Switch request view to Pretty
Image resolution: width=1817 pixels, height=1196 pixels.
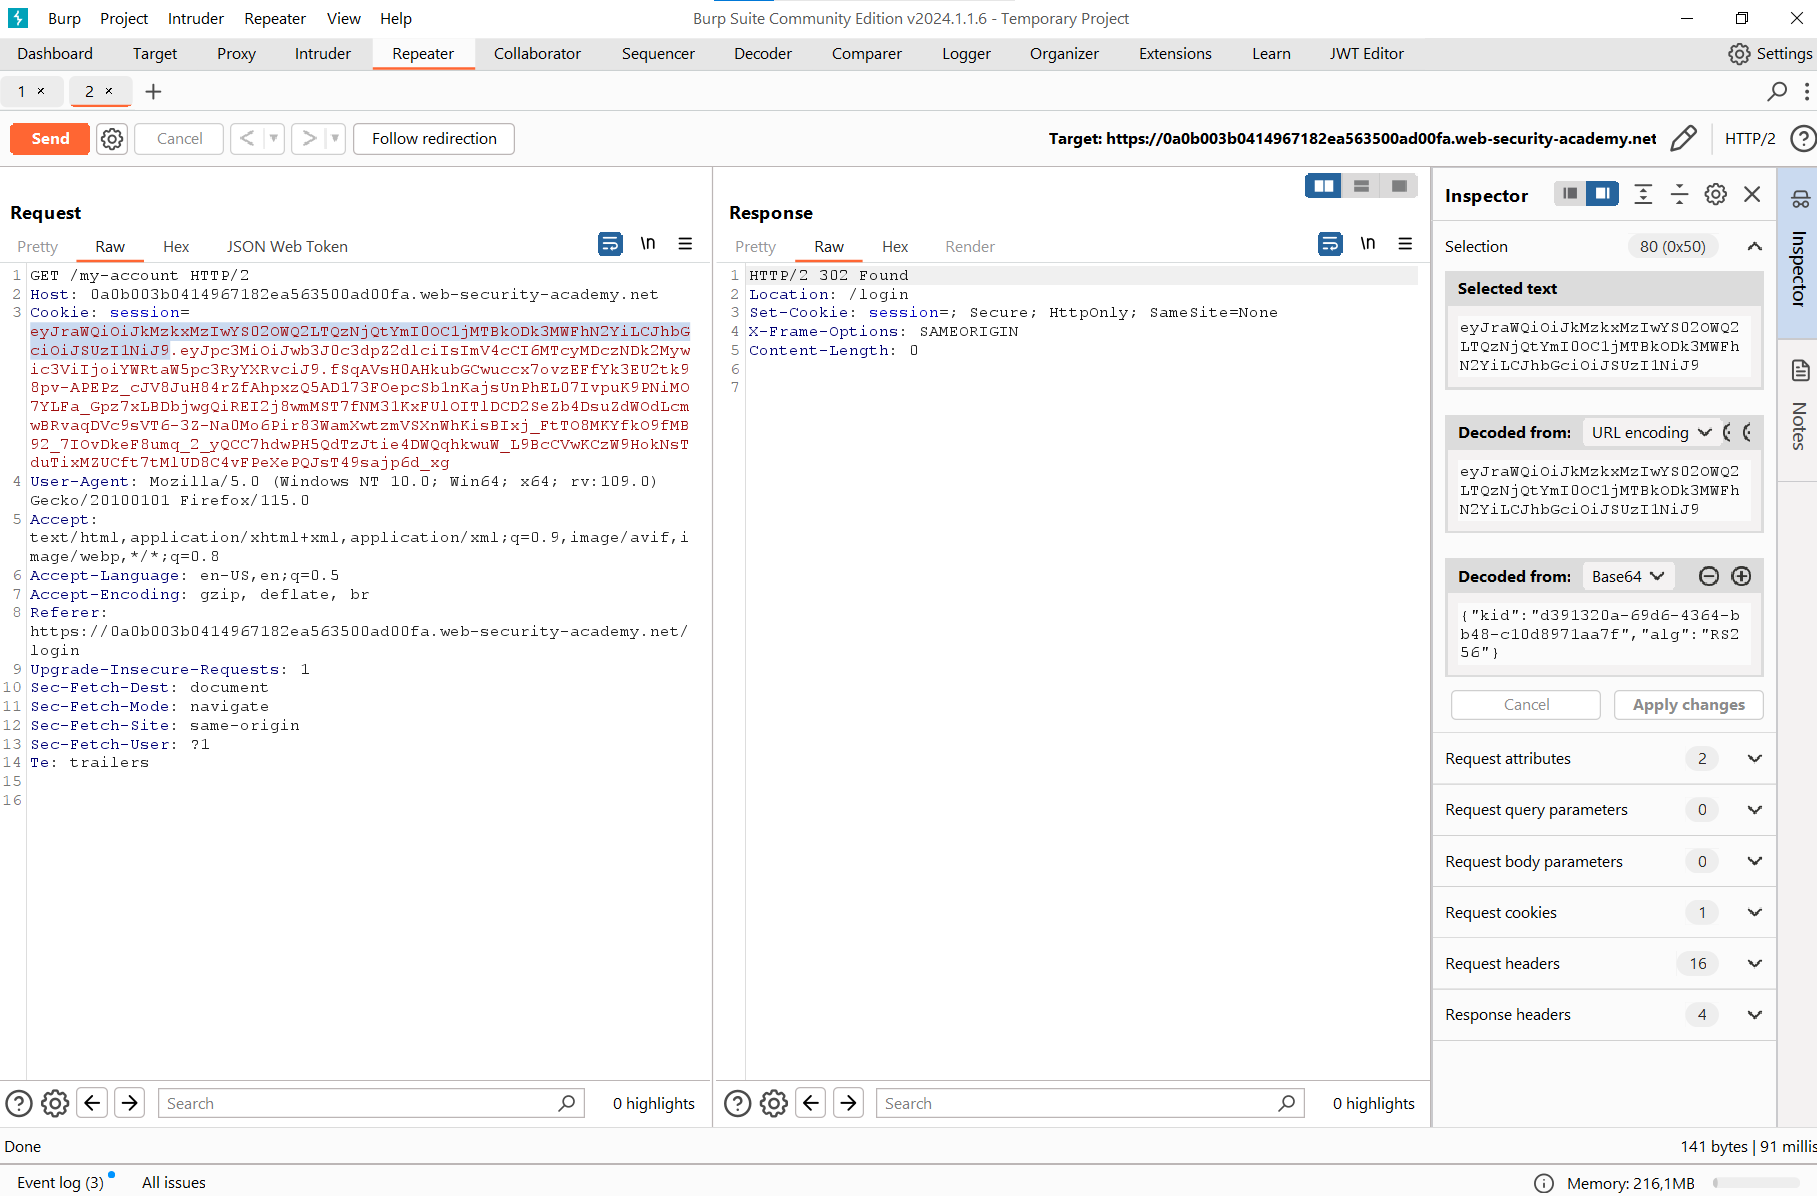coord(38,247)
